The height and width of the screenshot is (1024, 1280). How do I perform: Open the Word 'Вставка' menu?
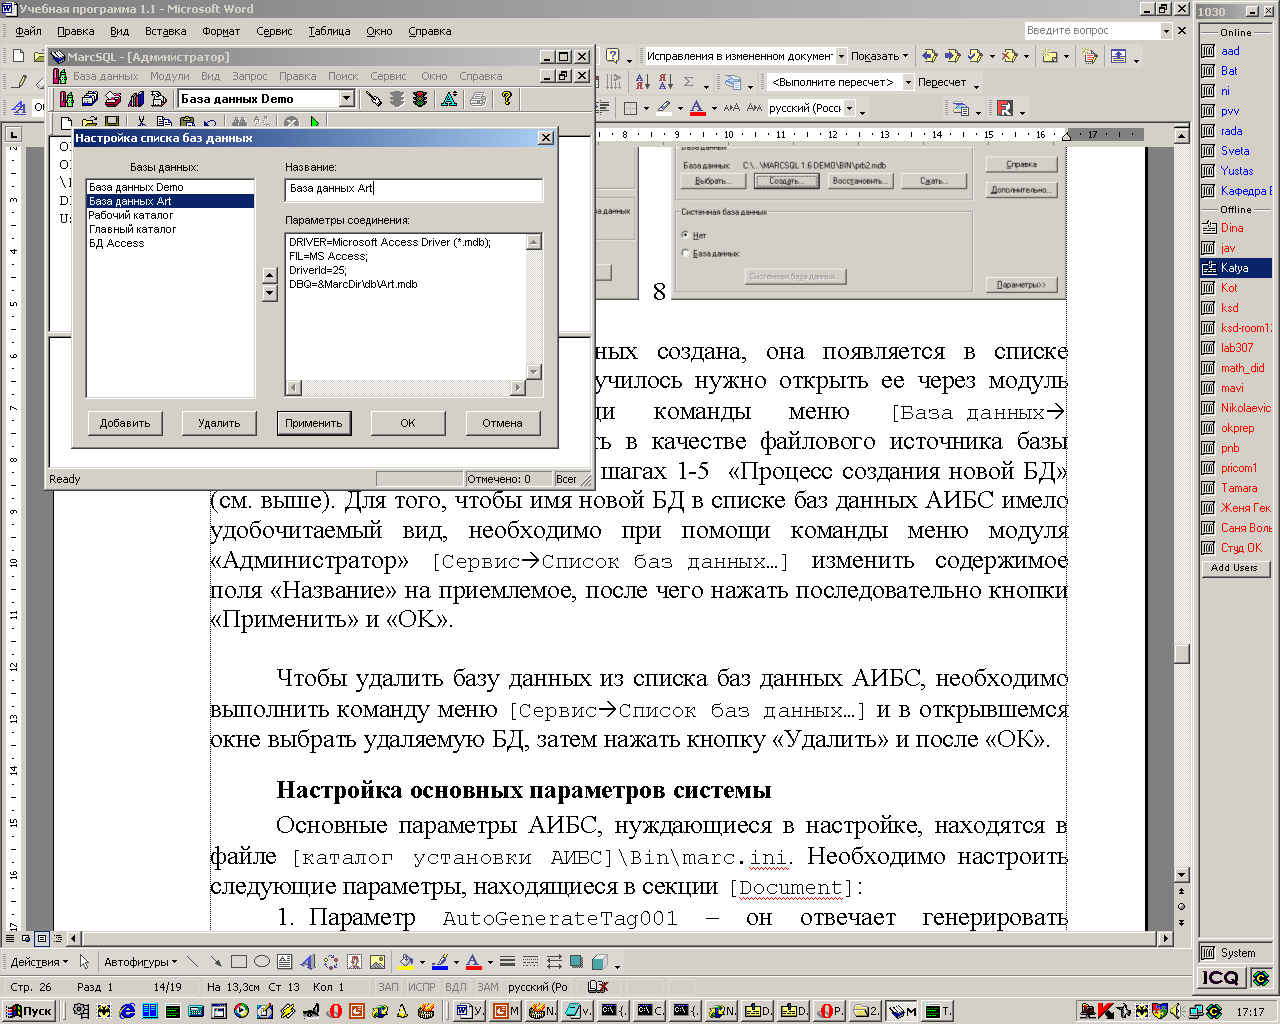165,31
